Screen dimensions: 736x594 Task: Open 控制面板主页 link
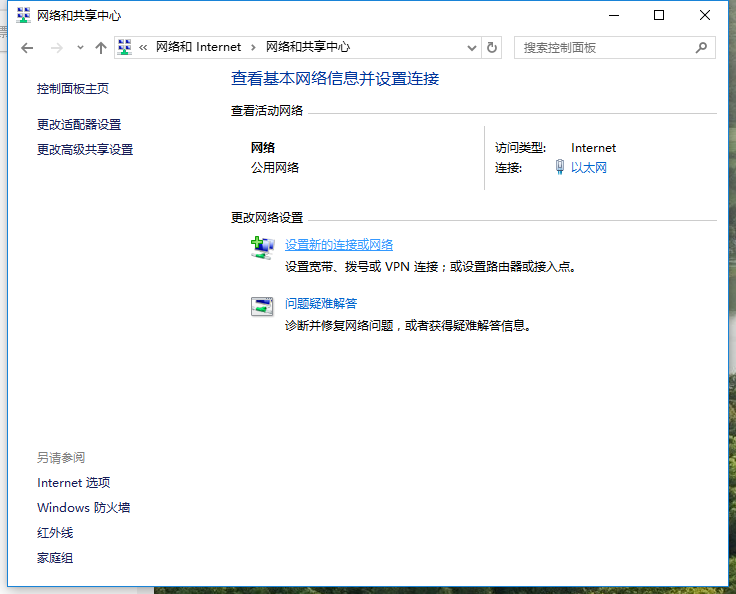coord(73,89)
